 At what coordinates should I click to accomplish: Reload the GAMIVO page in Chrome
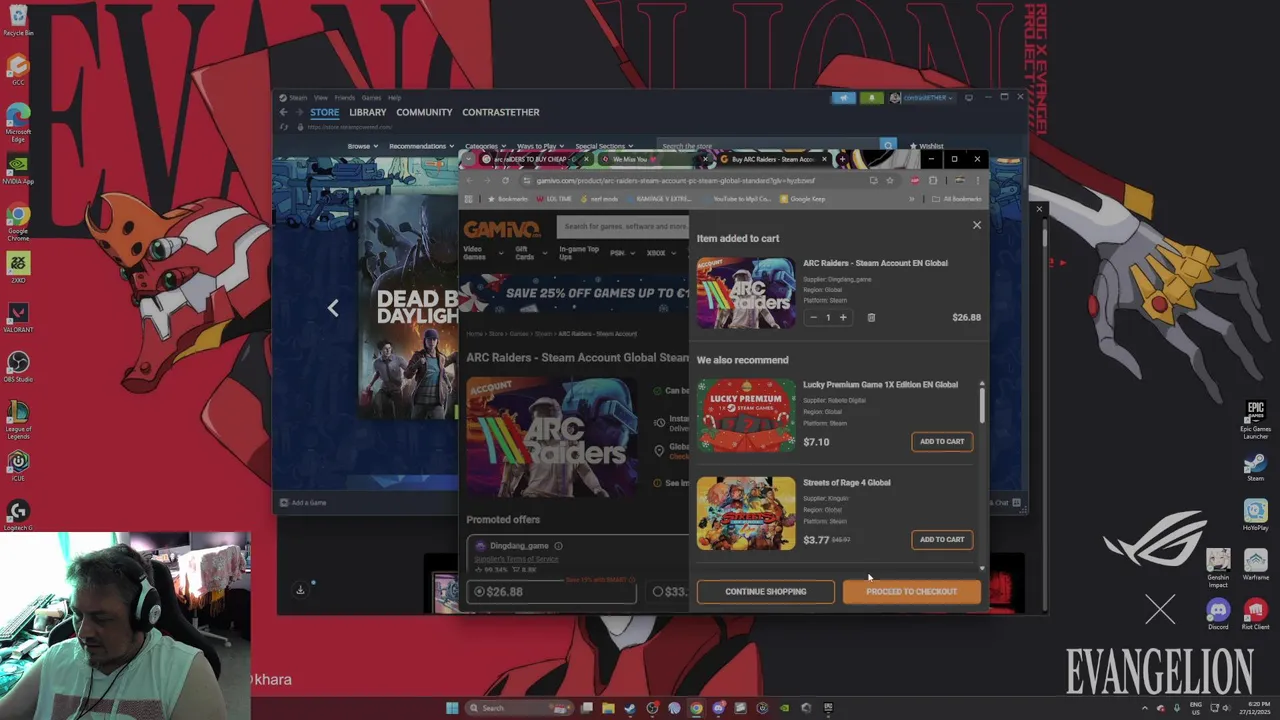click(505, 181)
